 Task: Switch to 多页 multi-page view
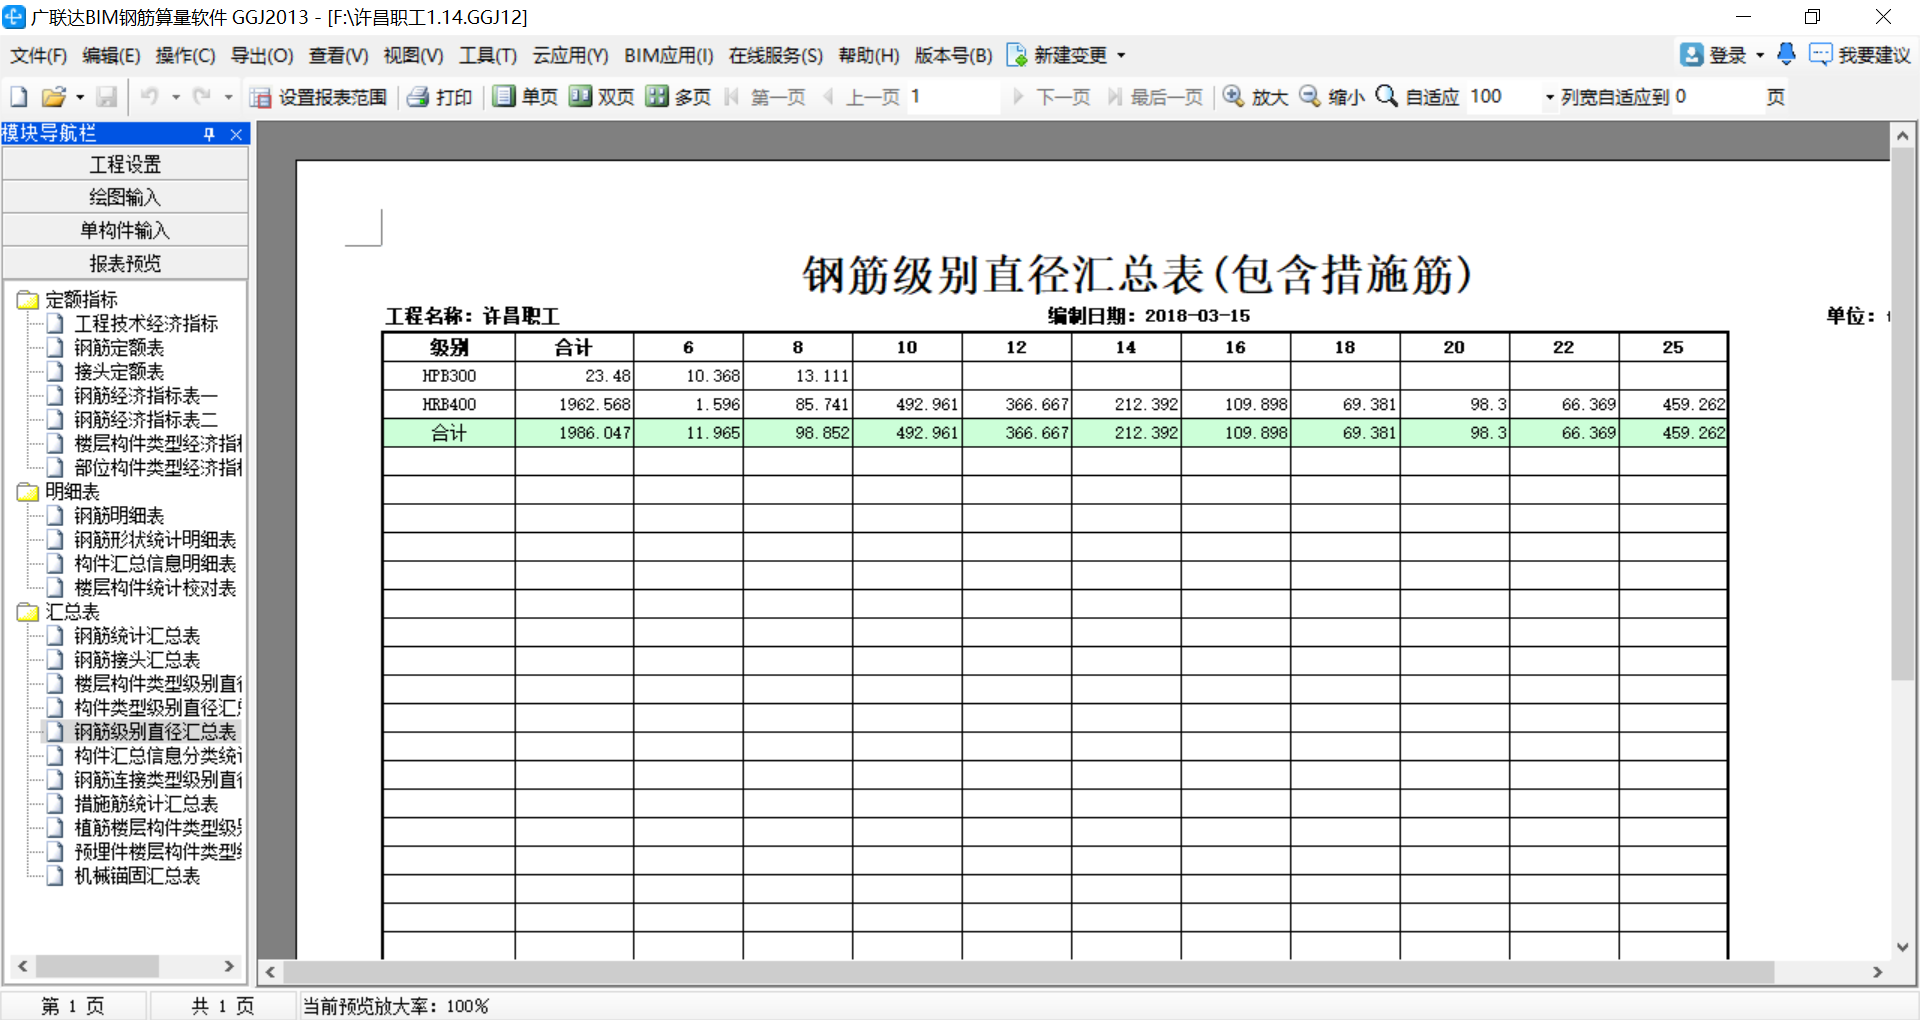click(x=678, y=97)
